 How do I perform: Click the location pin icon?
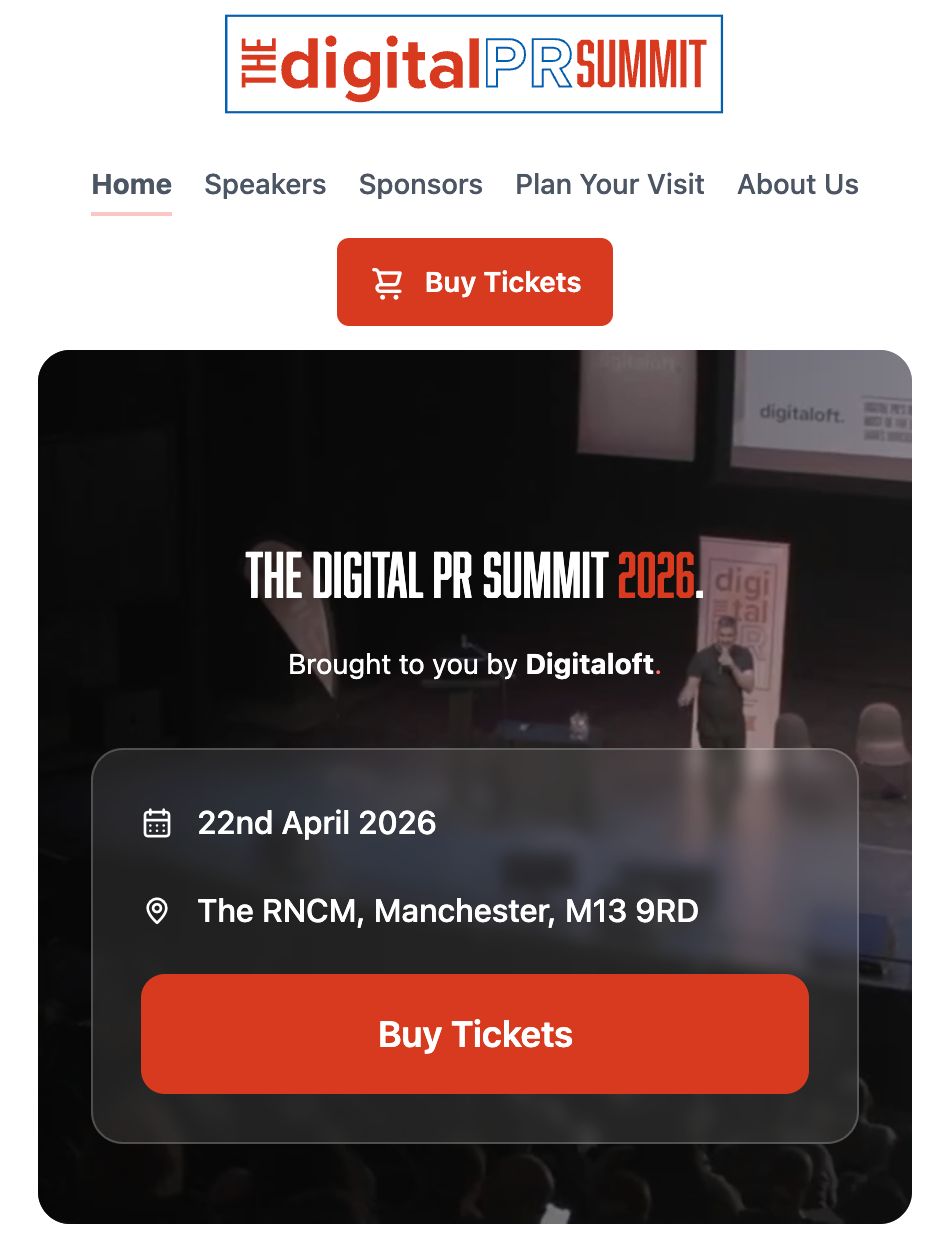coord(157,911)
